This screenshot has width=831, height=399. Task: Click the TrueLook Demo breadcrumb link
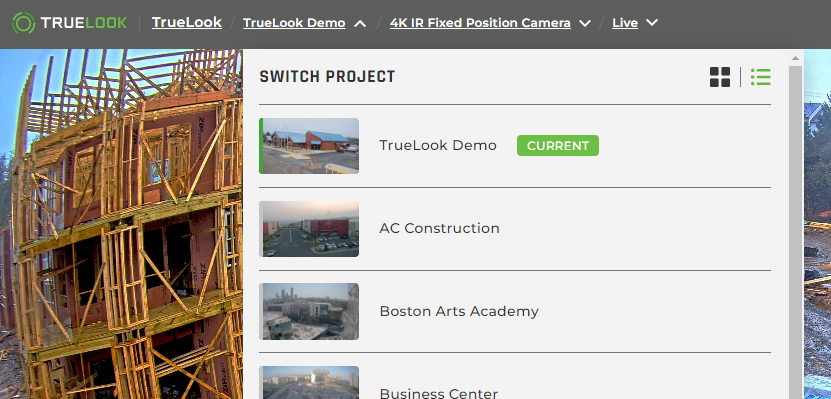pyautogui.click(x=294, y=23)
